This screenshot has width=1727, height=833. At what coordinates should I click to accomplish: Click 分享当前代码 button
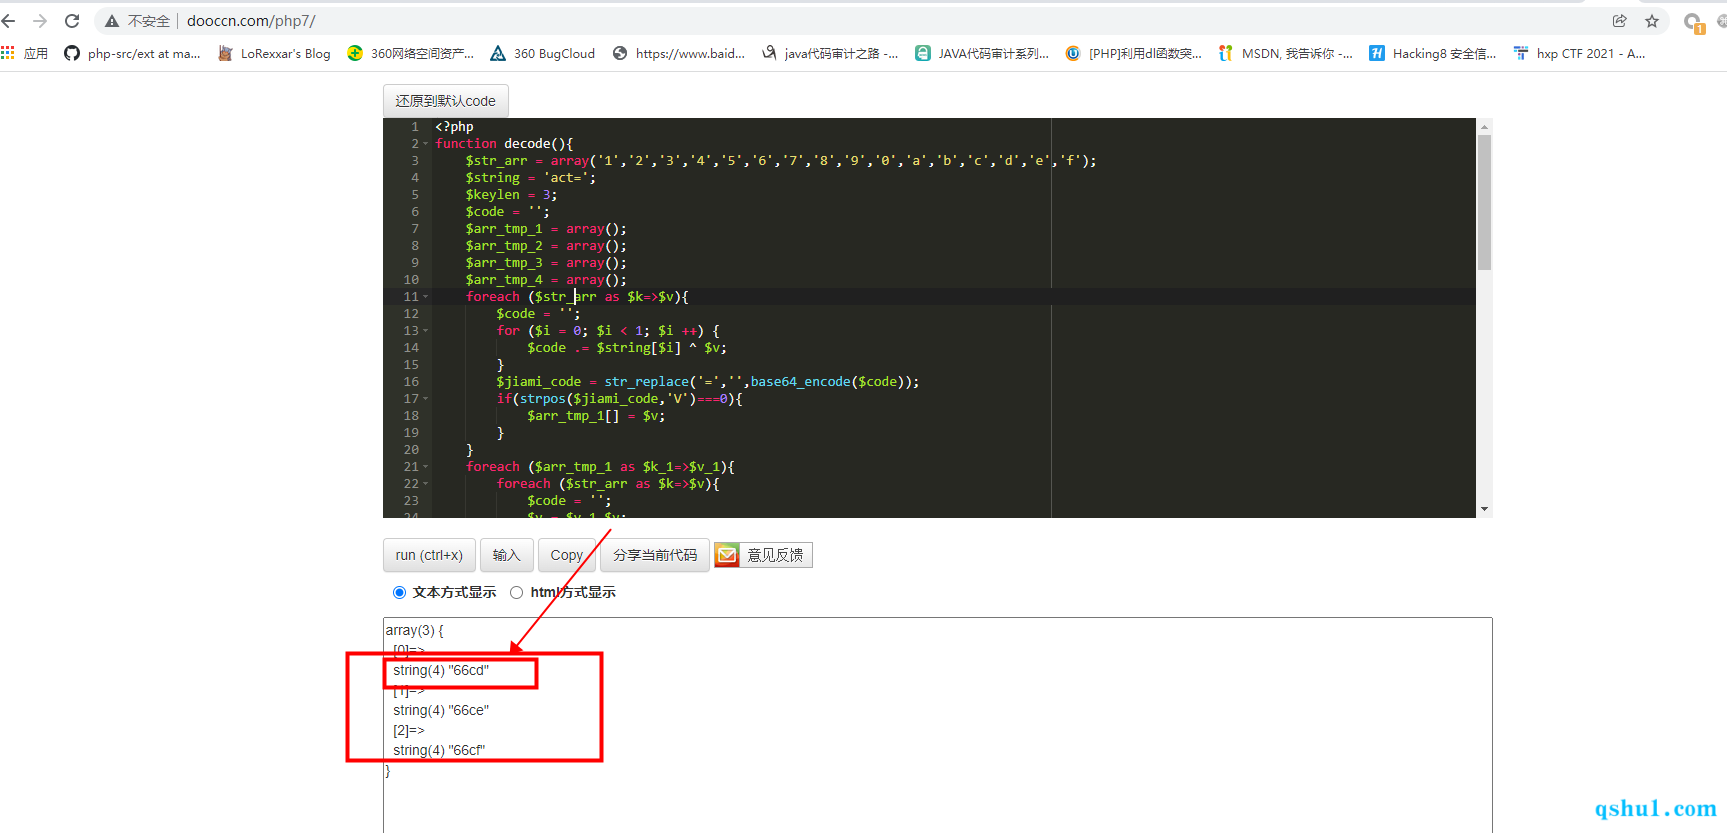pos(655,555)
